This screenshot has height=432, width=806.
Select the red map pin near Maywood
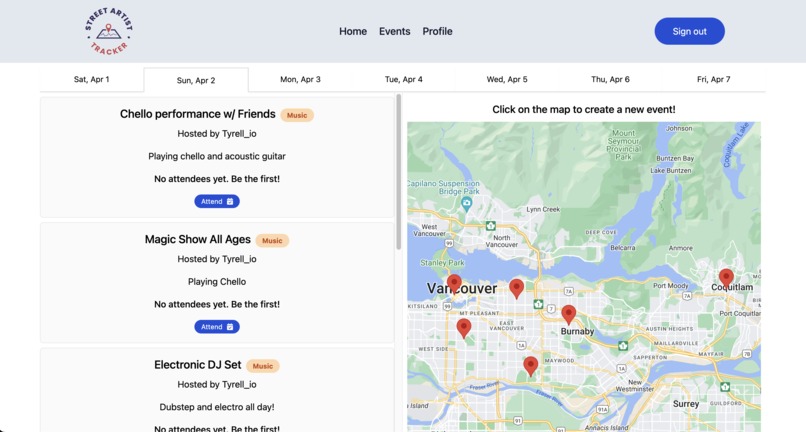pyautogui.click(x=530, y=366)
